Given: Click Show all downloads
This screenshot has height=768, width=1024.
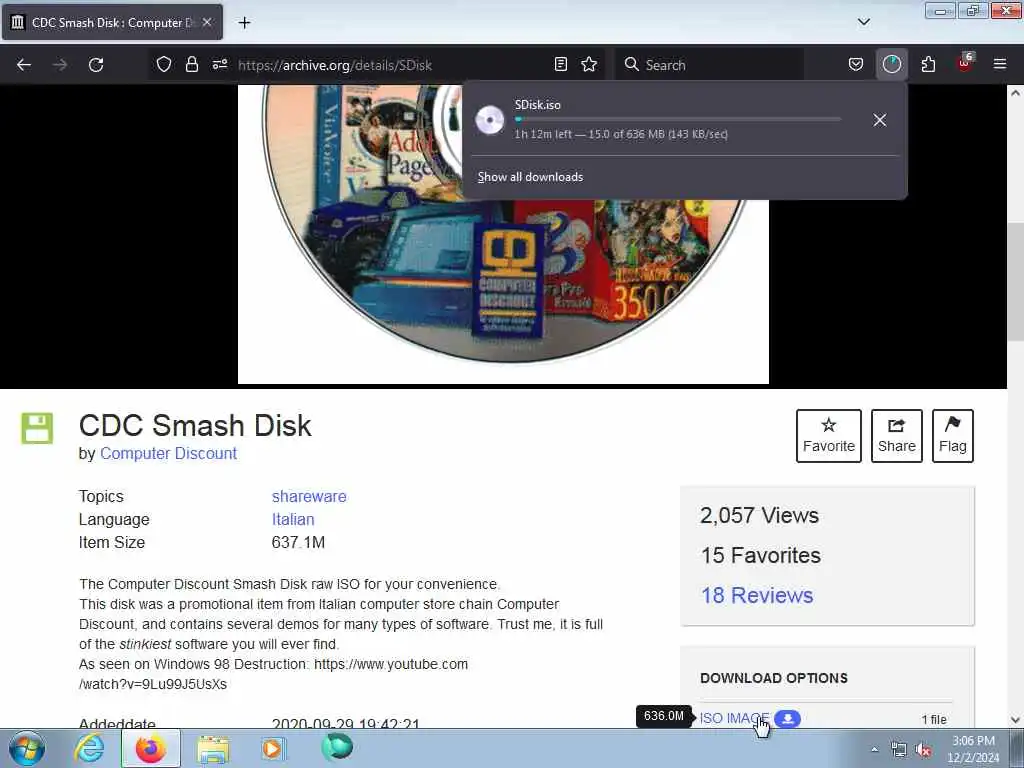Looking at the screenshot, I should coord(530,177).
